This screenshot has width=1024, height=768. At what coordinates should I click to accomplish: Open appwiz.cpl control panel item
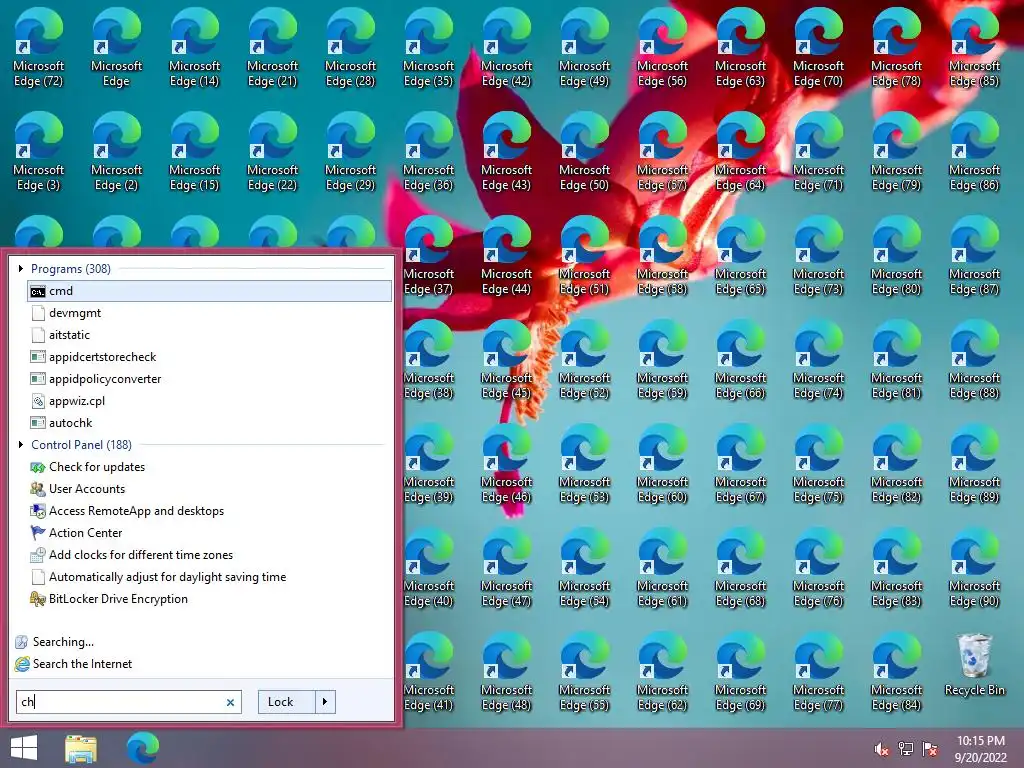click(209, 401)
